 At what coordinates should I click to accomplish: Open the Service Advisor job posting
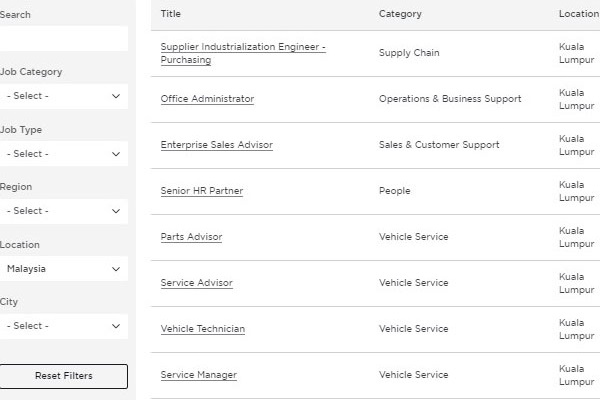click(196, 283)
